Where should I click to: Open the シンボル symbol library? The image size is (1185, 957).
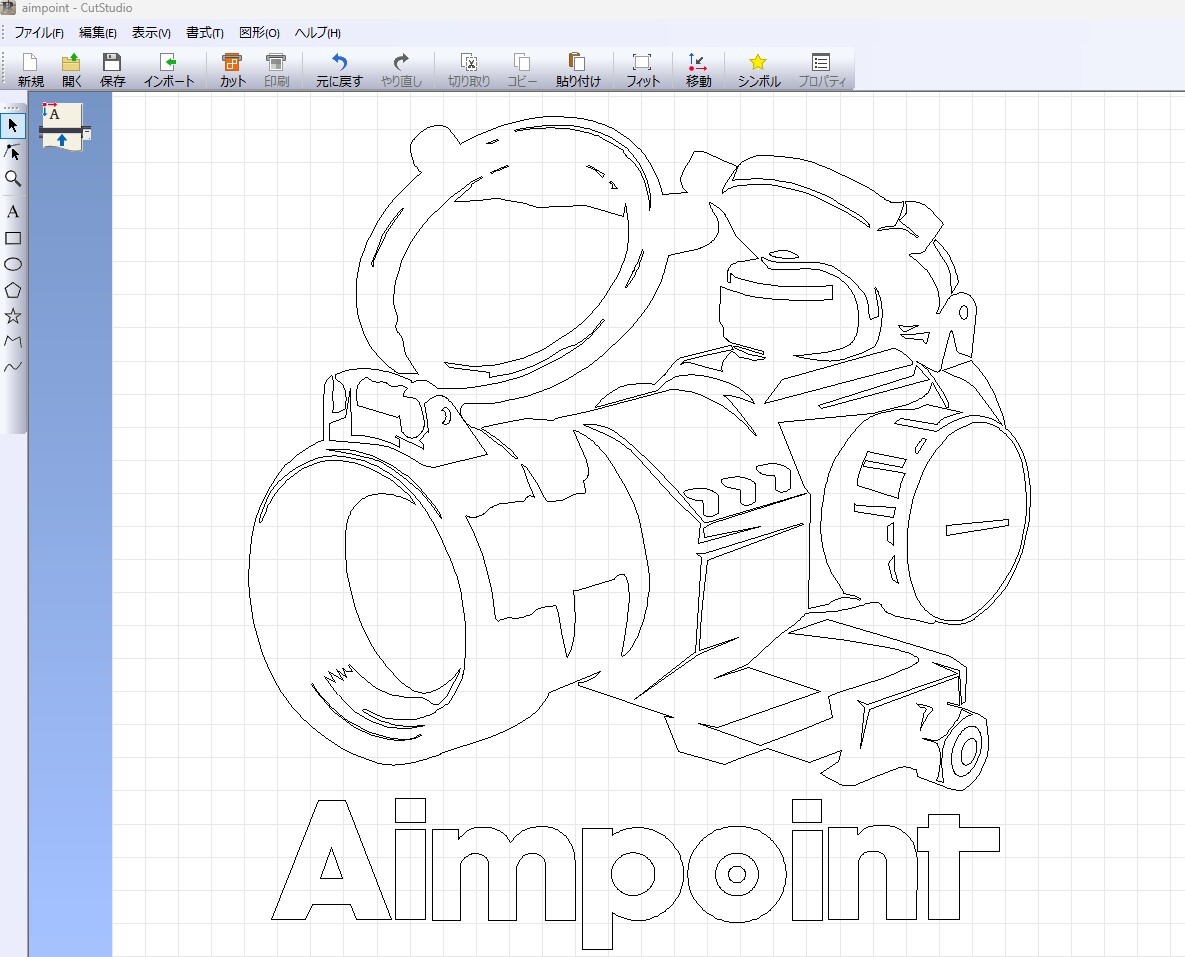point(759,70)
